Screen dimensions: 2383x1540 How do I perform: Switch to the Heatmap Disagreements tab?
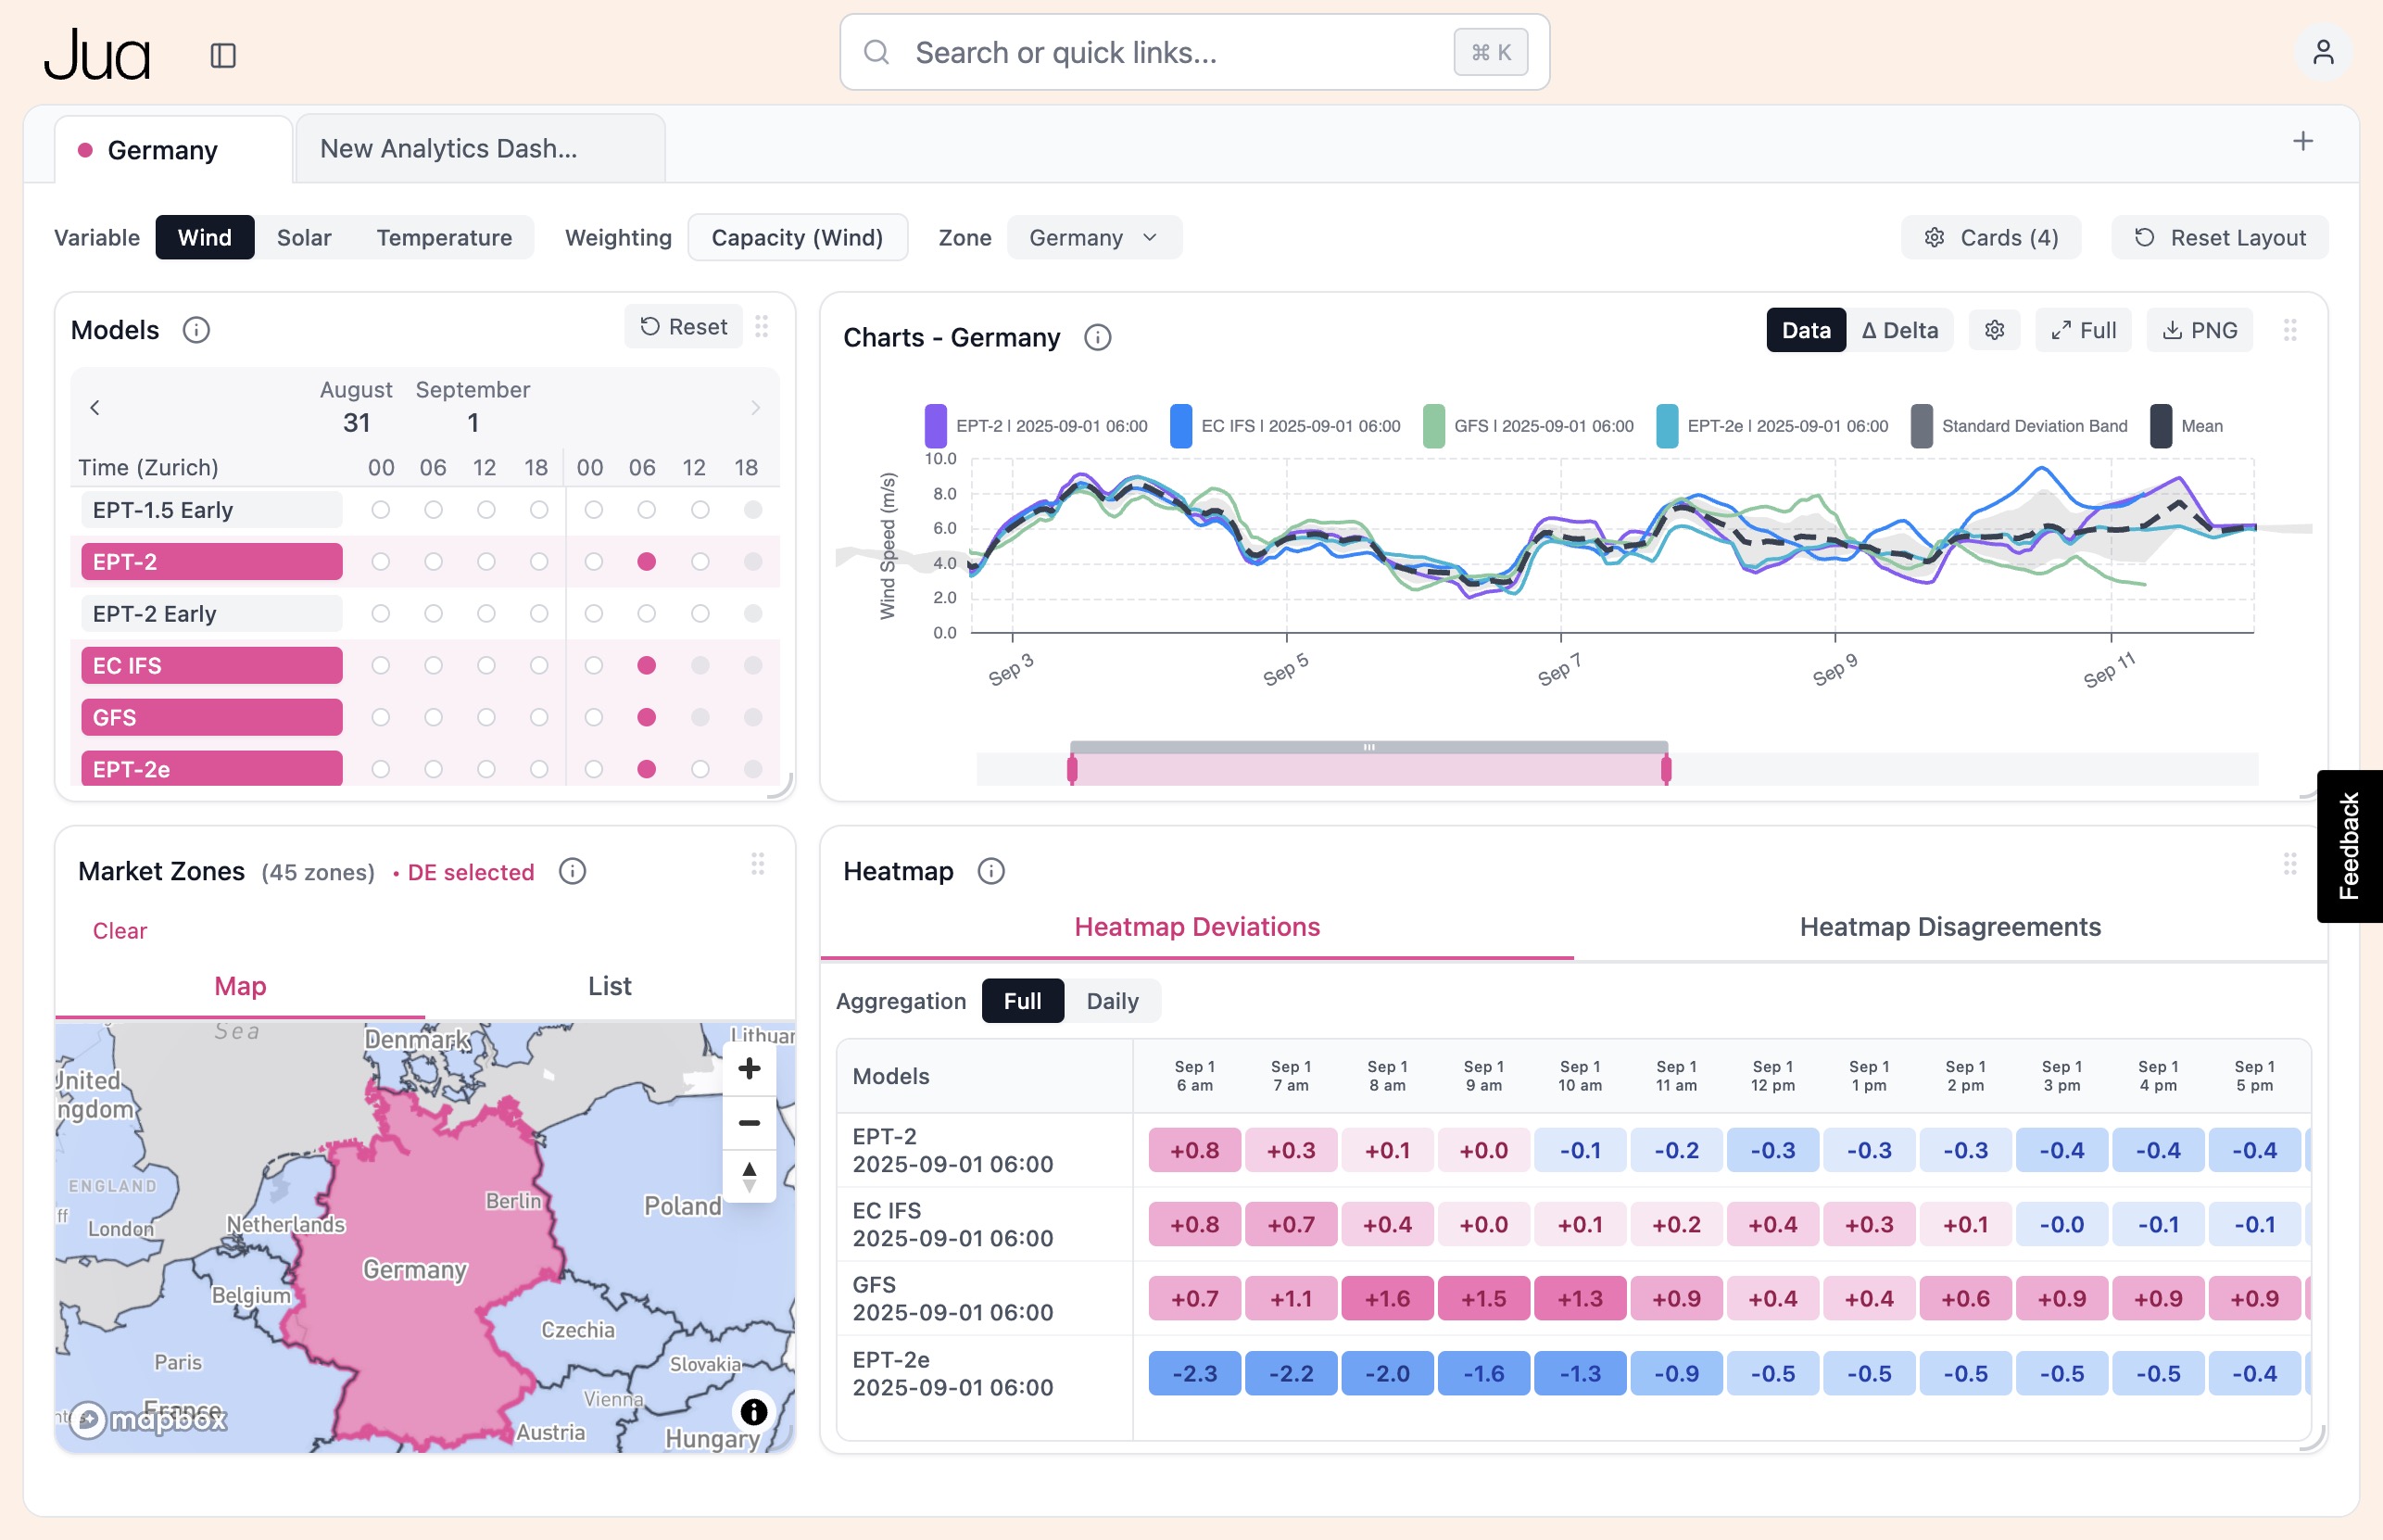tap(1949, 927)
